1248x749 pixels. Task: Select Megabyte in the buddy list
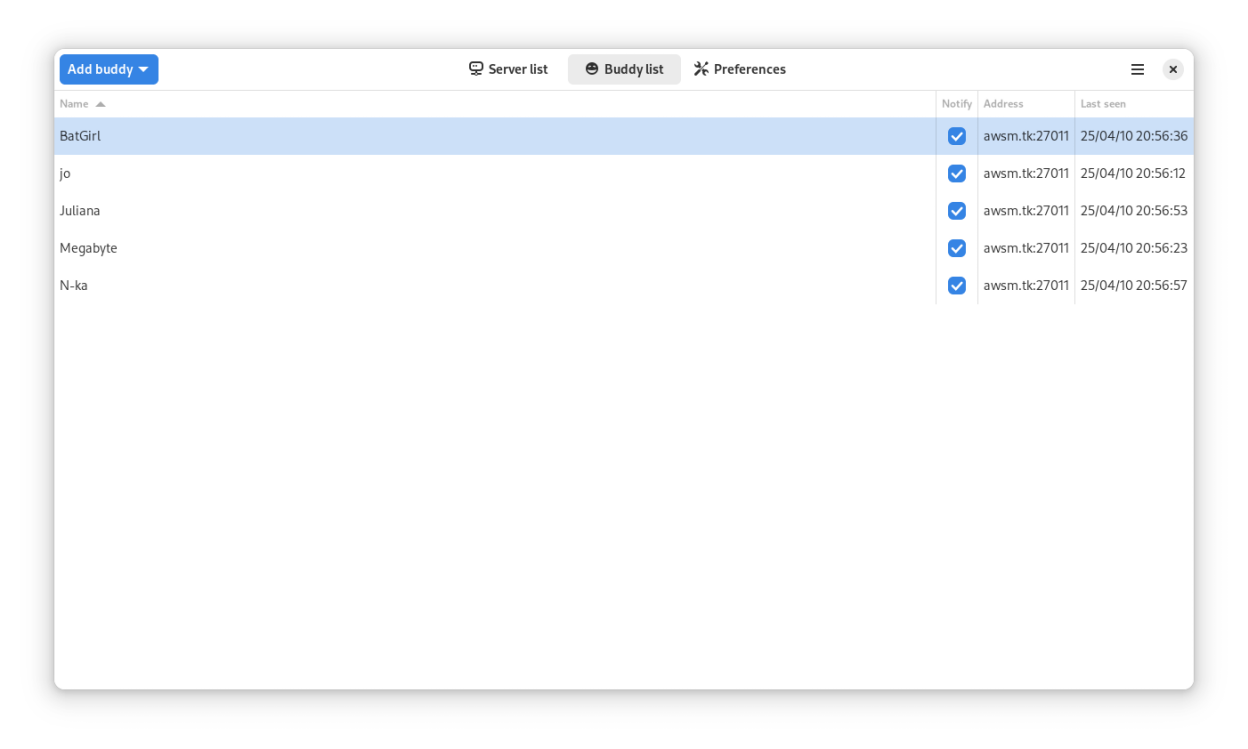click(x=88, y=248)
